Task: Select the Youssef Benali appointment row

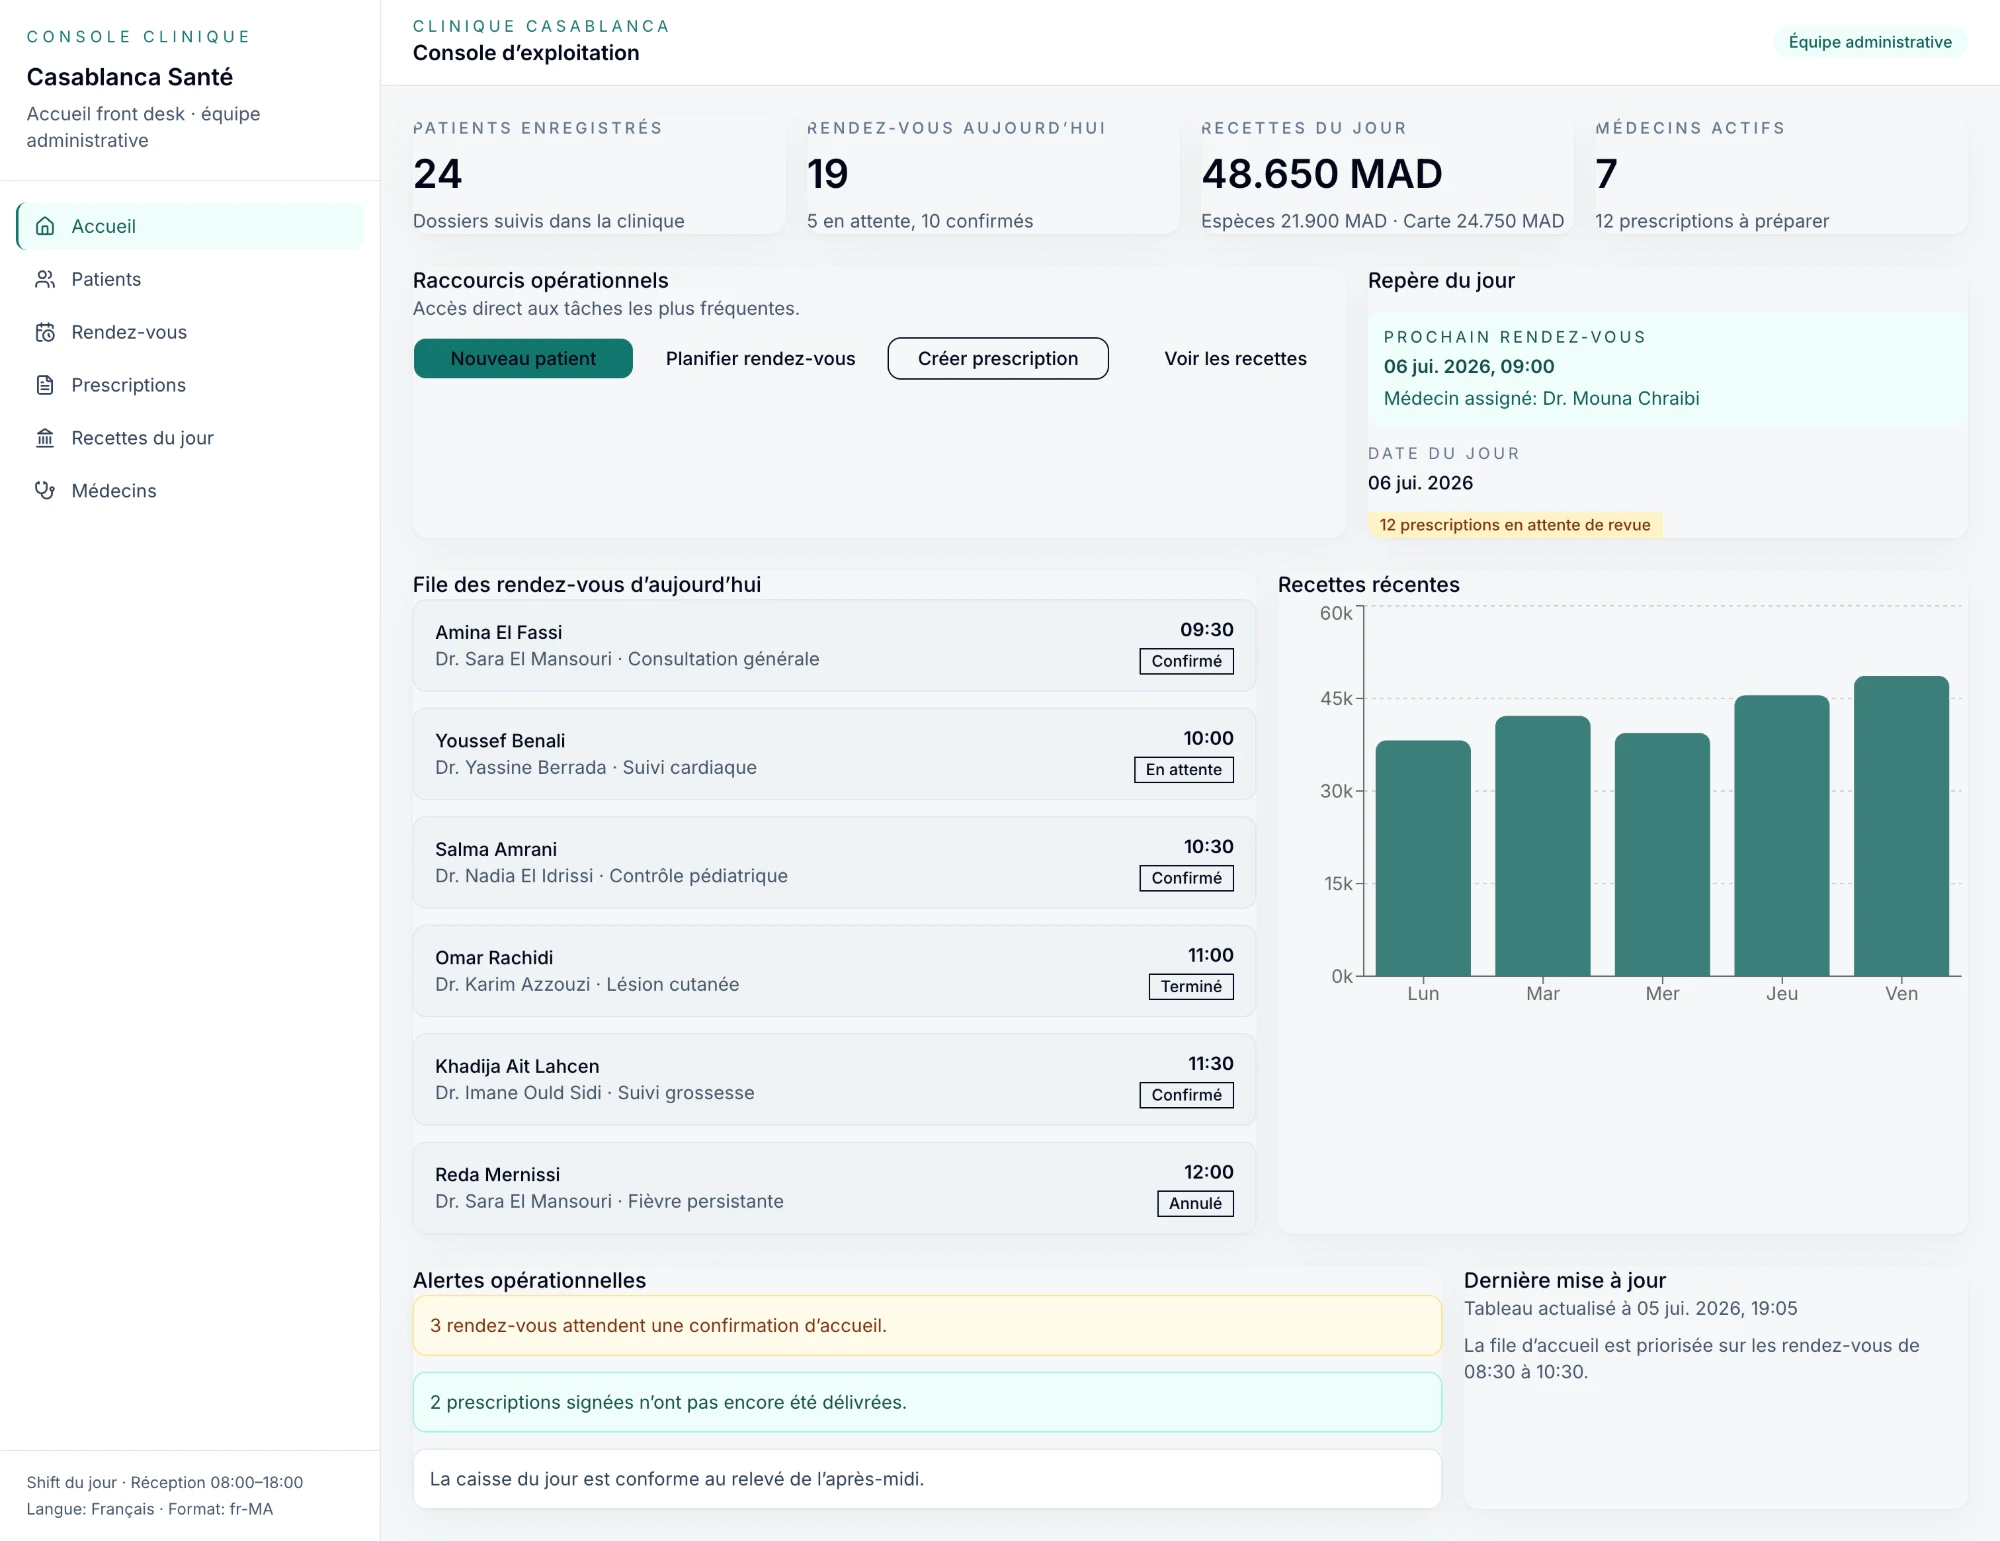Action: [834, 754]
